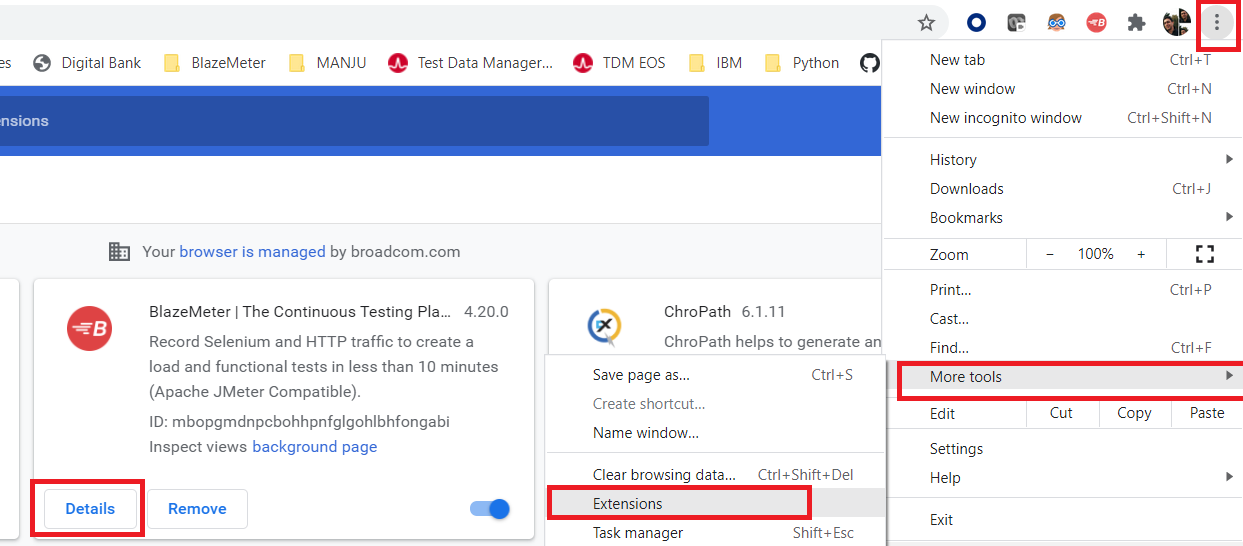Follow the 'browser is managed' link

point(252,252)
